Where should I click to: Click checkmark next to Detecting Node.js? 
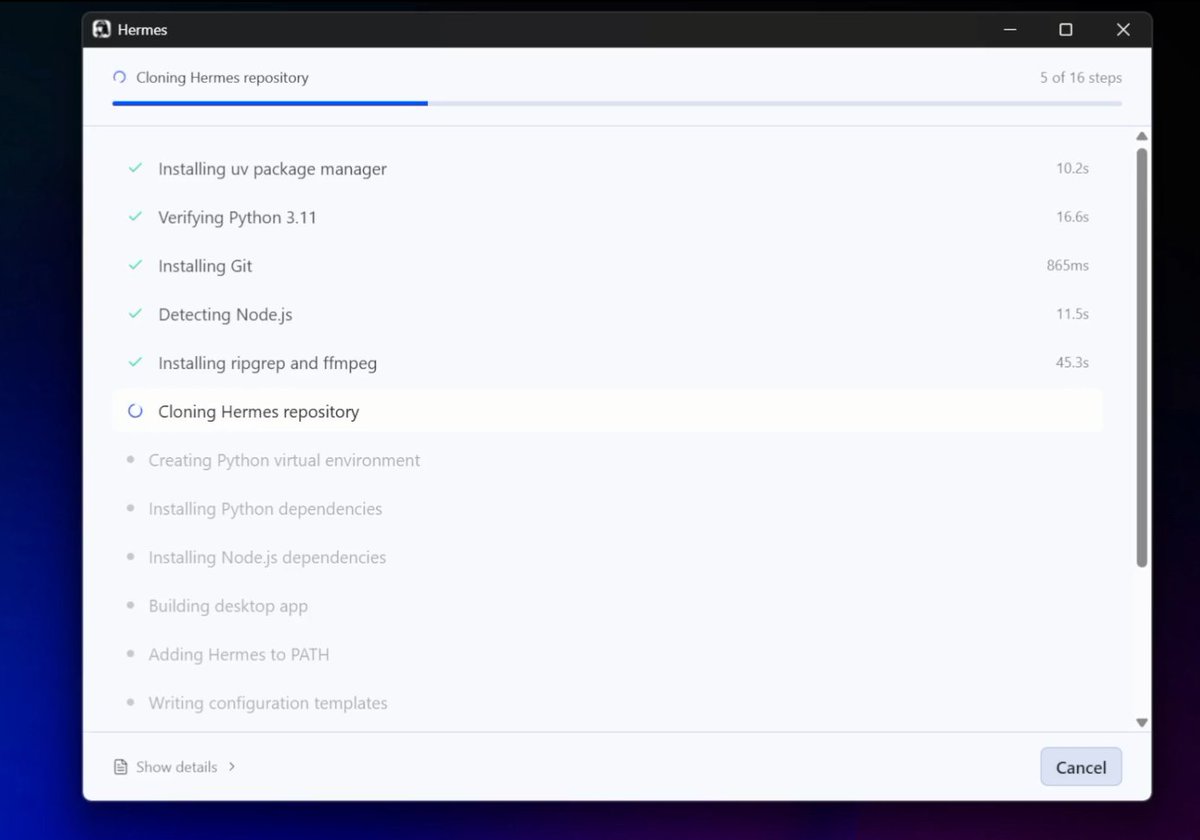135,314
